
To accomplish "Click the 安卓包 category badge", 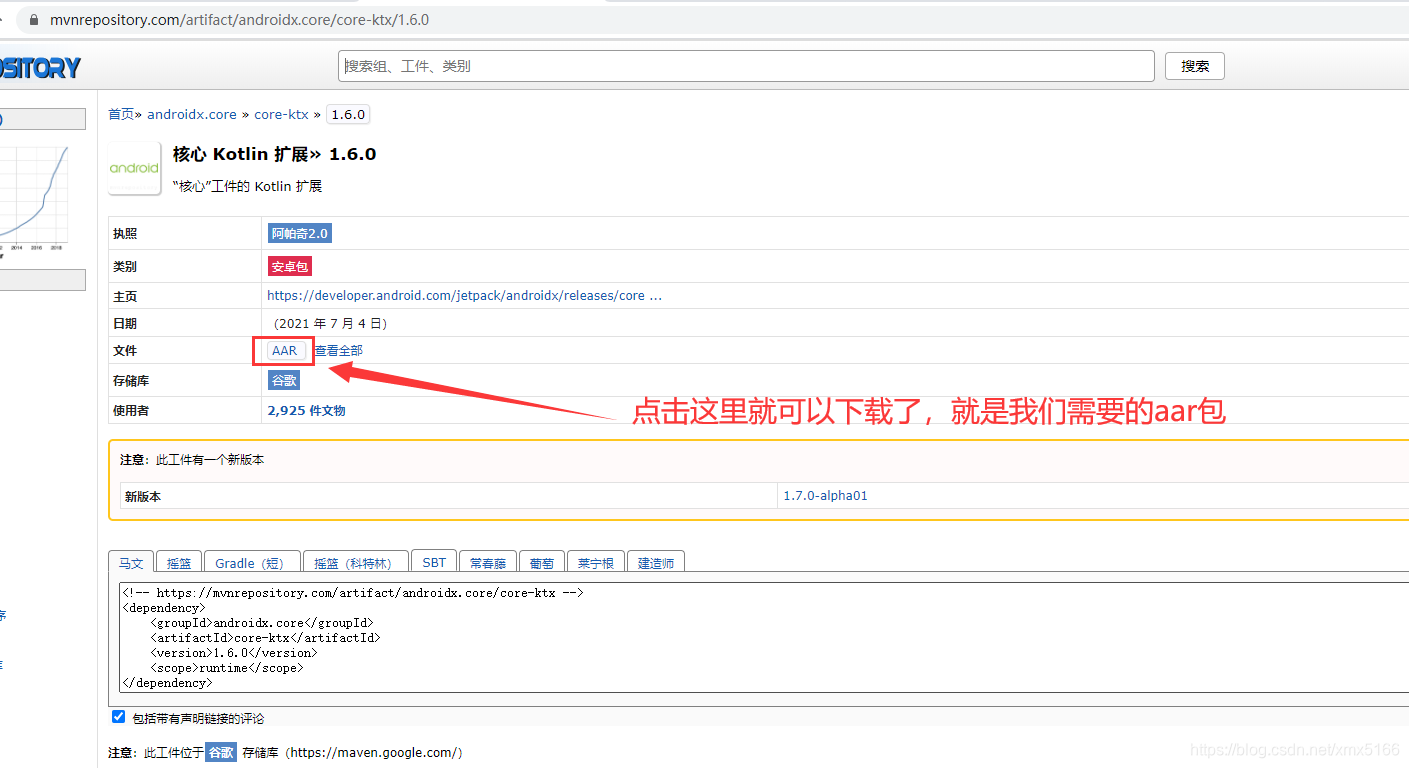I will pos(290,267).
